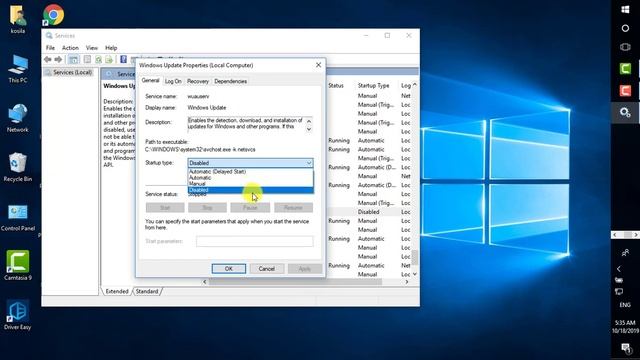The width and height of the screenshot is (640, 360).
Task: Click the Start parameters input field
Action: click(x=255, y=241)
